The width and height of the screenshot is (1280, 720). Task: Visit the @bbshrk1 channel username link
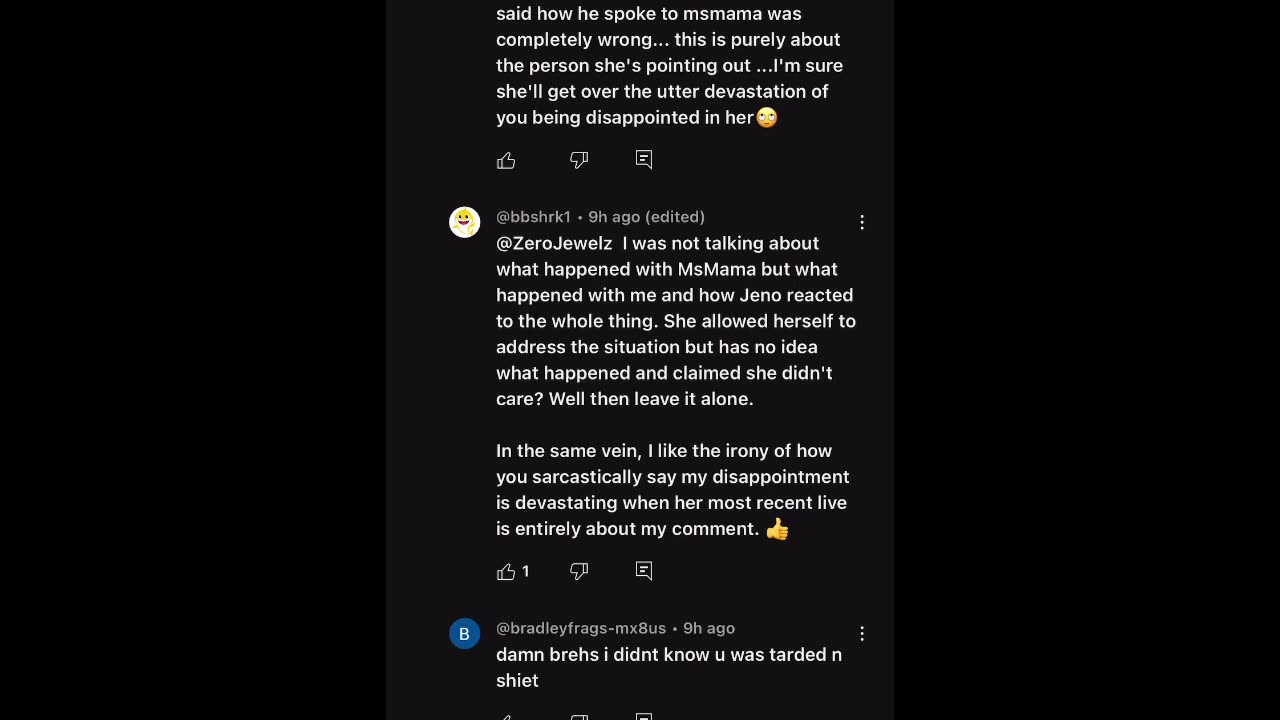[533, 217]
